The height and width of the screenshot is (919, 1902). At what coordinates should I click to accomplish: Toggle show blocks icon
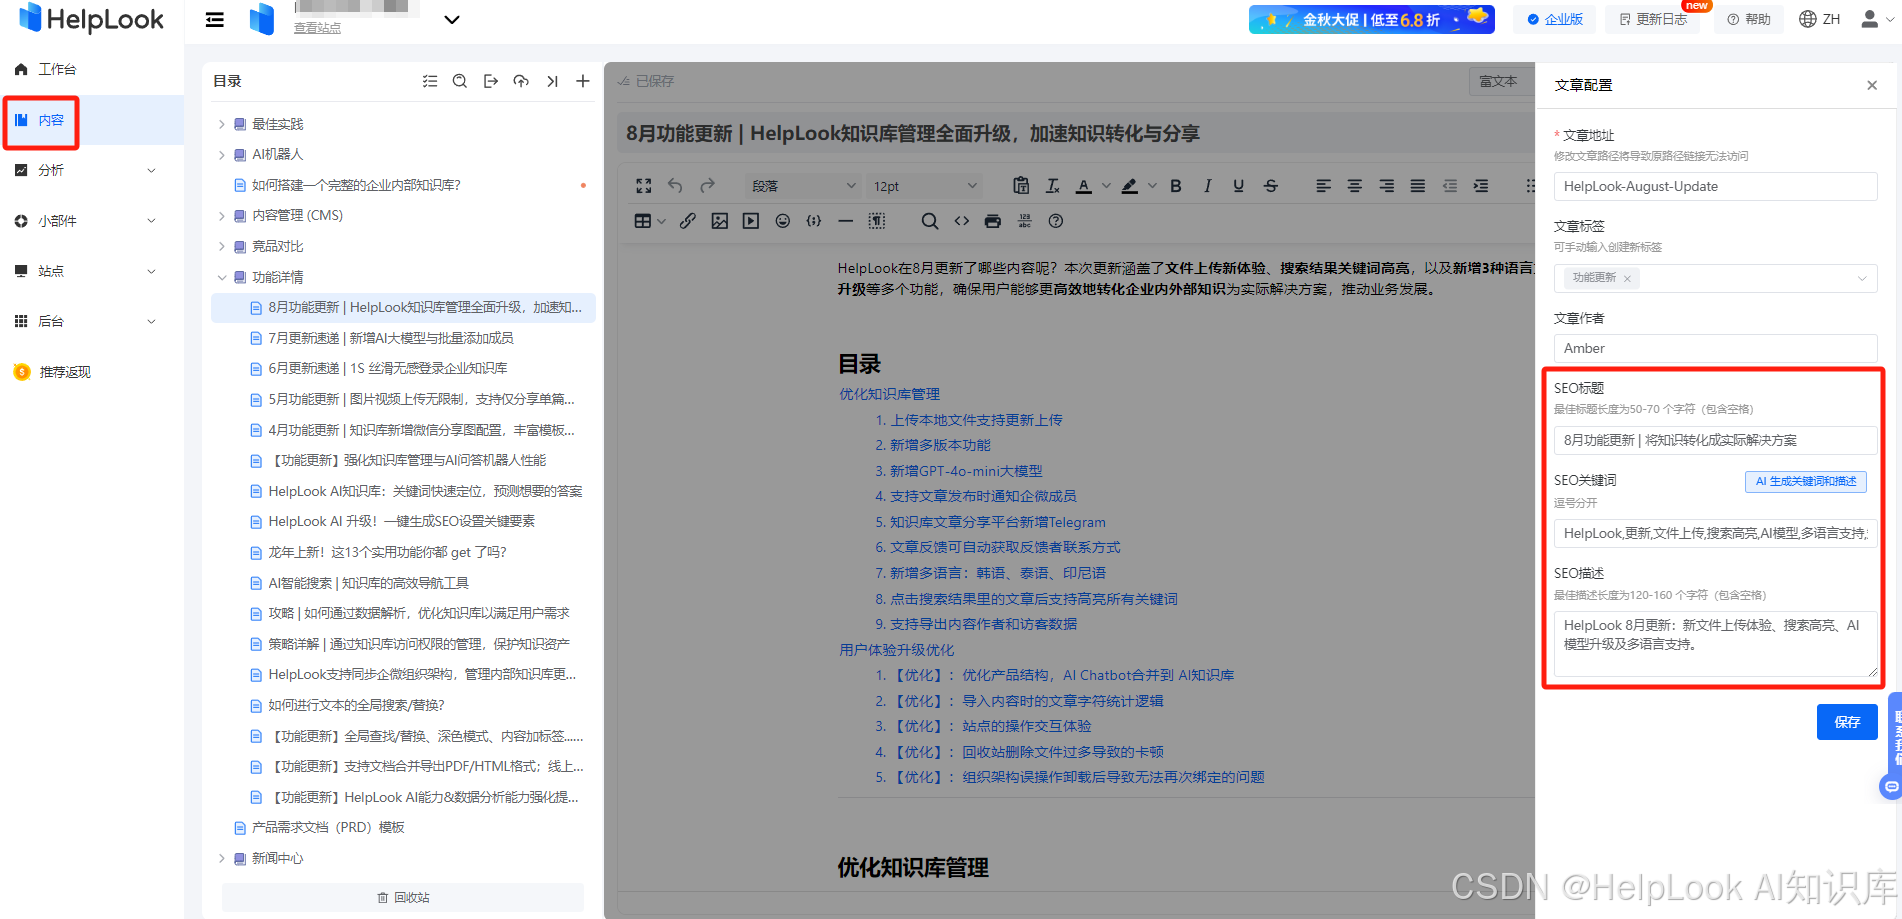[877, 221]
